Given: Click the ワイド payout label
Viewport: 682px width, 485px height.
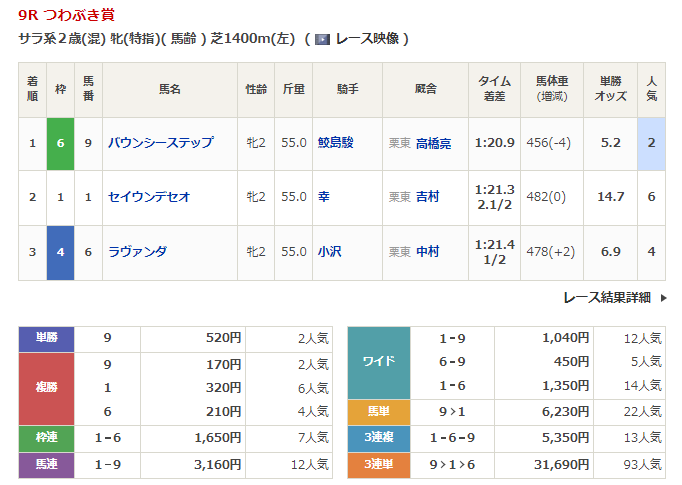Looking at the screenshot, I should pos(377,362).
